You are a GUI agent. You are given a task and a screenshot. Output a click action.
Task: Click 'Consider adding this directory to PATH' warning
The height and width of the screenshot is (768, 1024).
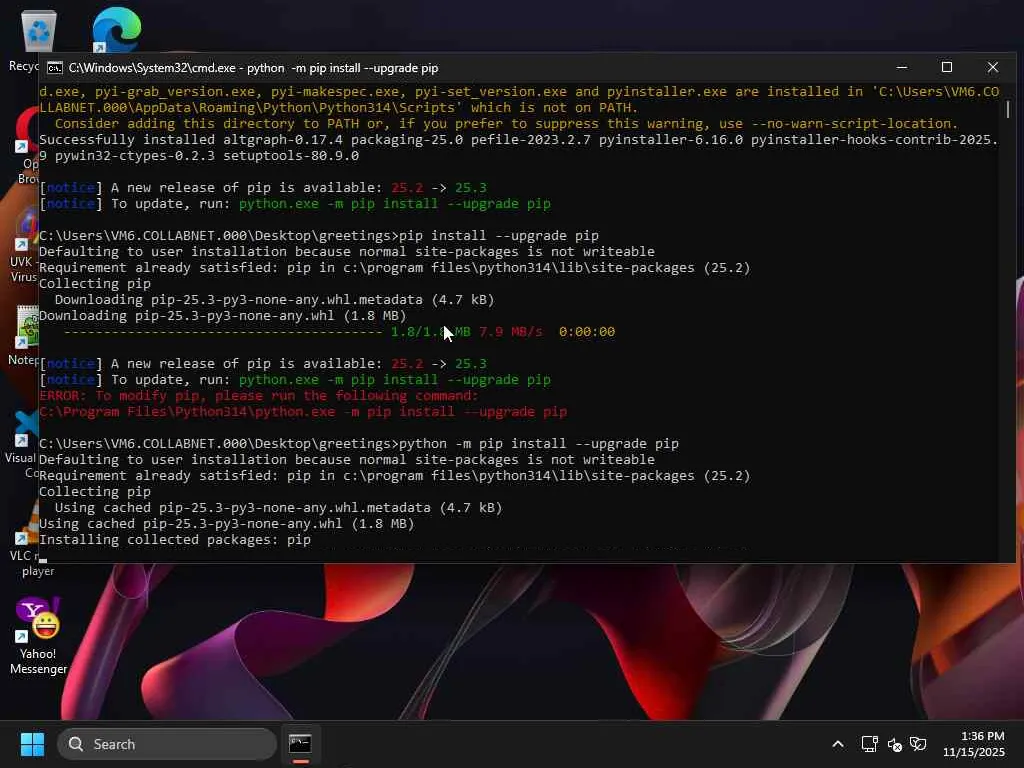click(x=506, y=124)
